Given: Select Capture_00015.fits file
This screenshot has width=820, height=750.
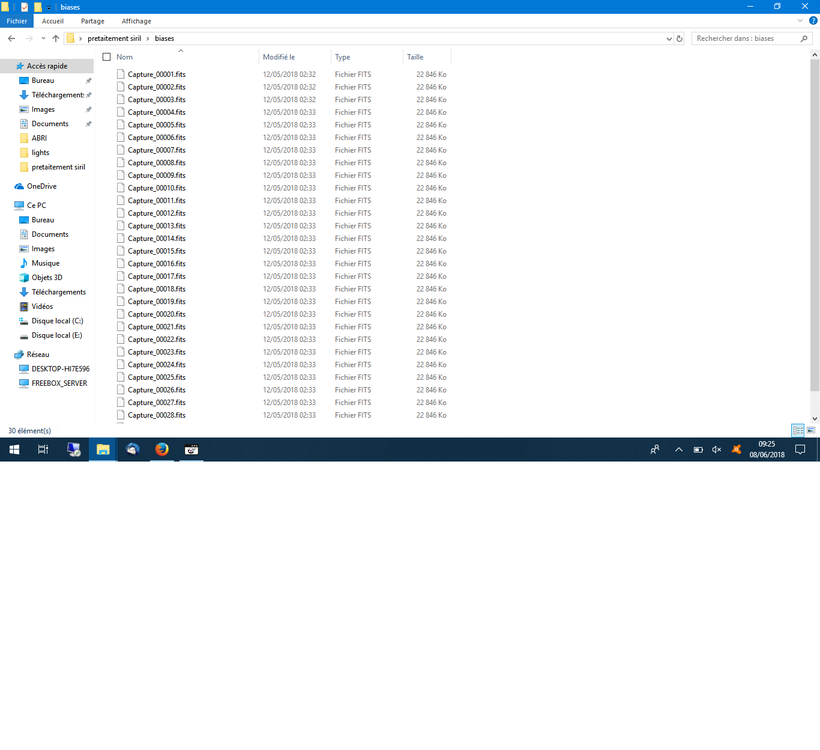Looking at the screenshot, I should coord(156,251).
